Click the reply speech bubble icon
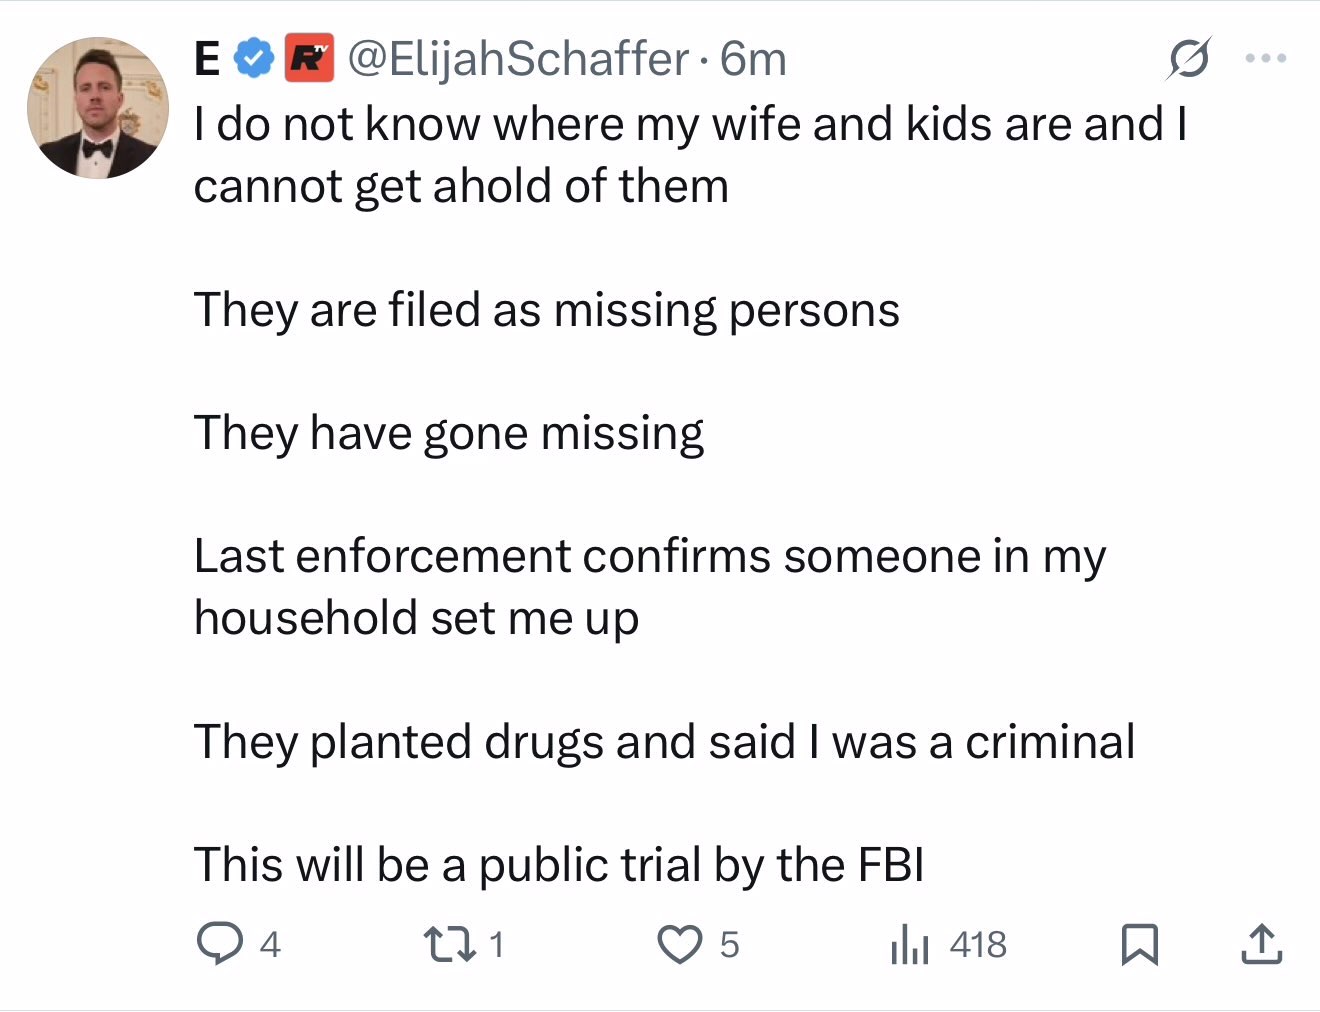Image resolution: width=1320 pixels, height=1012 pixels. point(218,944)
